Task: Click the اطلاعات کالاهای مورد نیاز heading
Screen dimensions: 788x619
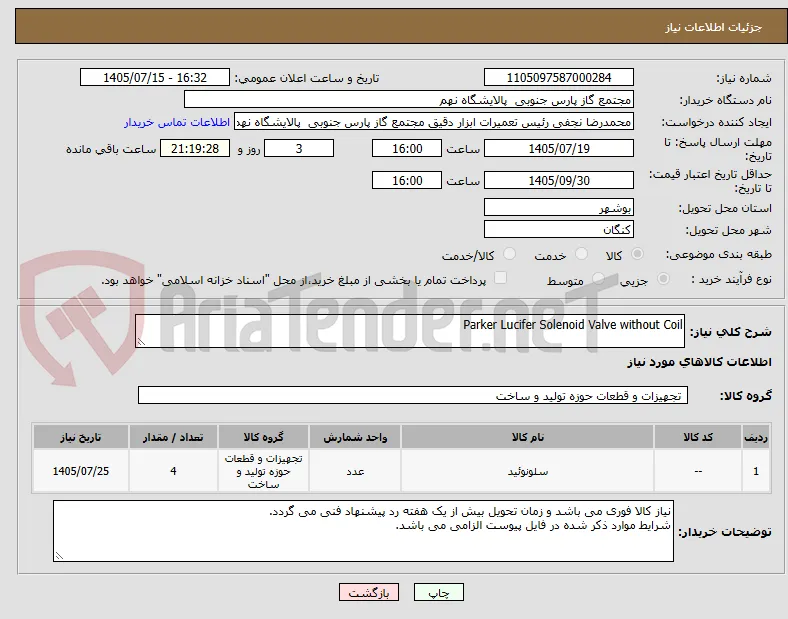Action: click(x=699, y=362)
